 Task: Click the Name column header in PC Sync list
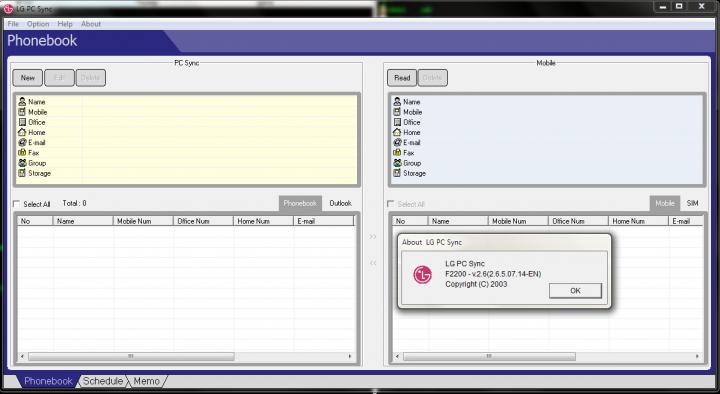(83, 221)
